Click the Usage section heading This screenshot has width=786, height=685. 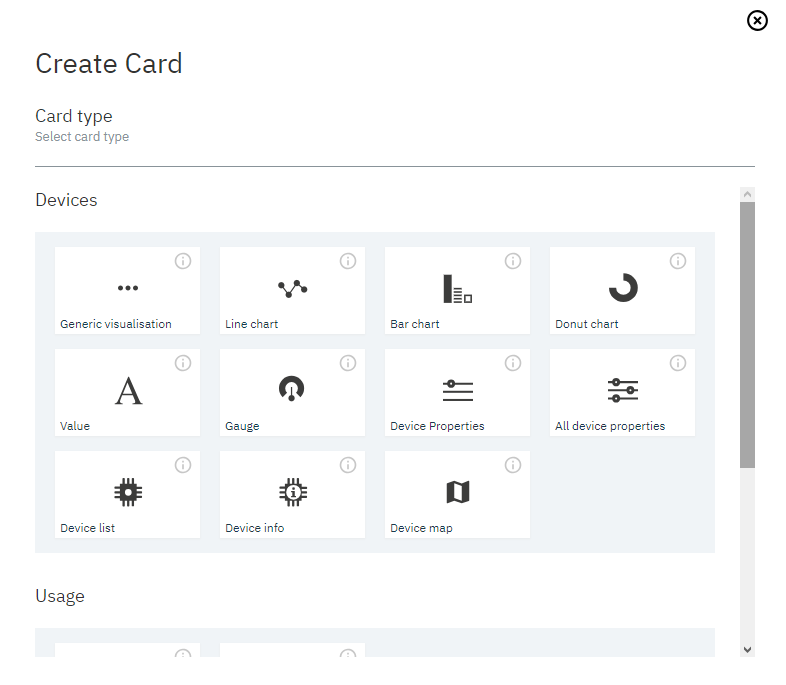(x=60, y=596)
